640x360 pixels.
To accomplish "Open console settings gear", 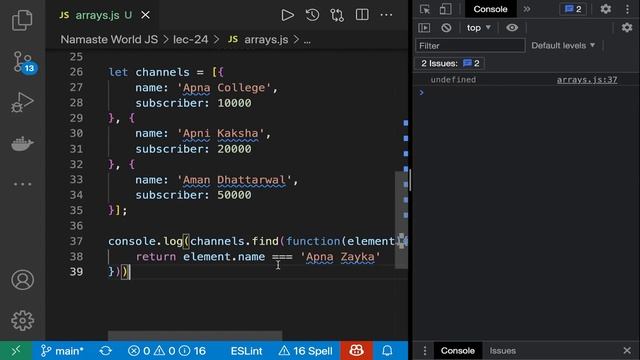I will click(627, 28).
